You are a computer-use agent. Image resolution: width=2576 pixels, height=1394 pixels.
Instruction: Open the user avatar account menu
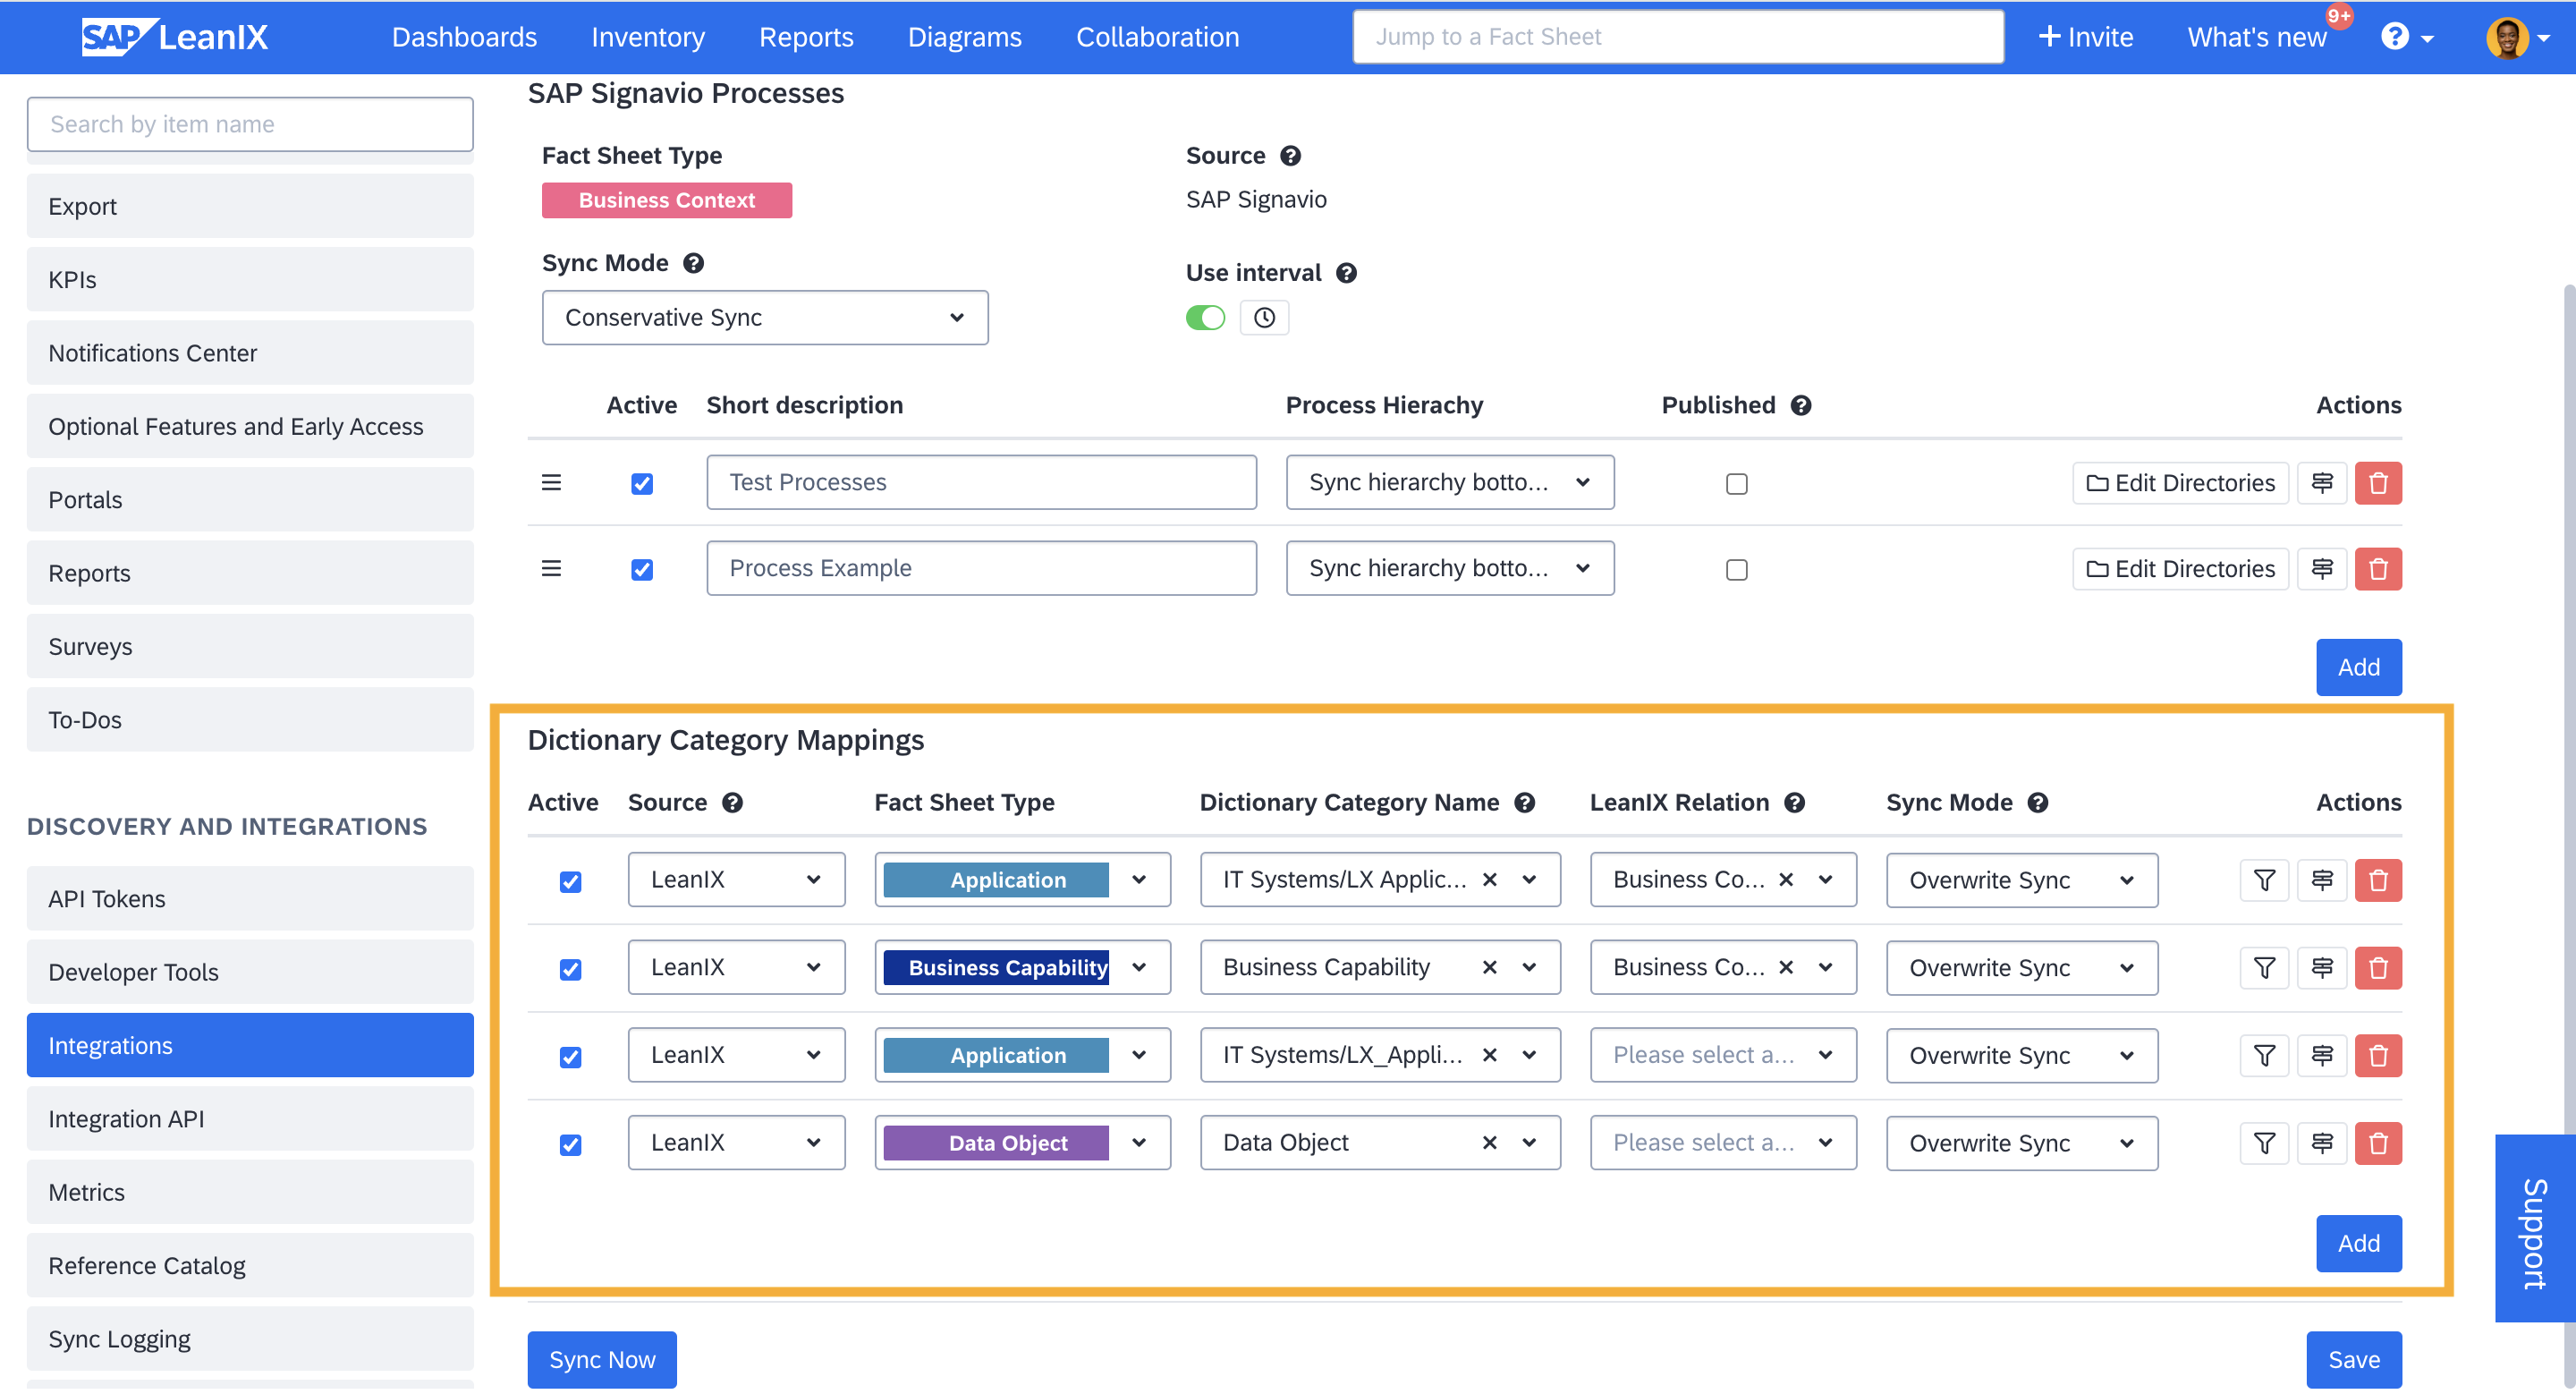pyautogui.click(x=2517, y=38)
